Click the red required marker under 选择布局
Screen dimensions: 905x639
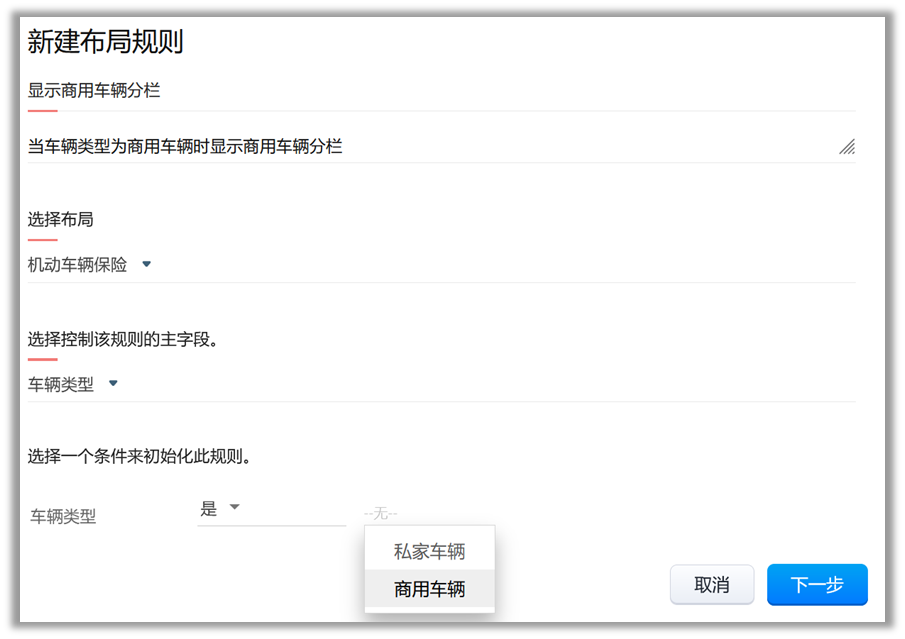point(42,240)
